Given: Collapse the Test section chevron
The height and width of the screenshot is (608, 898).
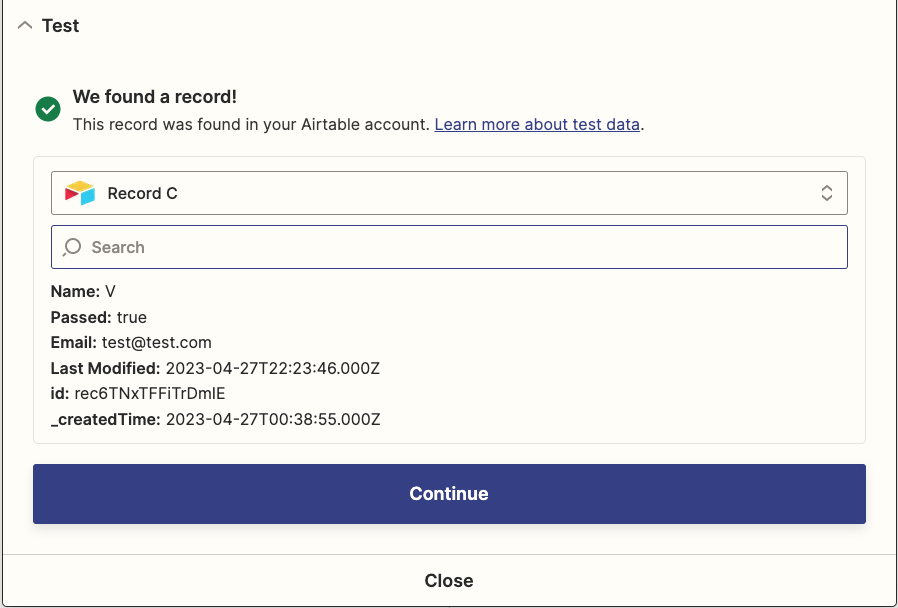Looking at the screenshot, I should [25, 26].
